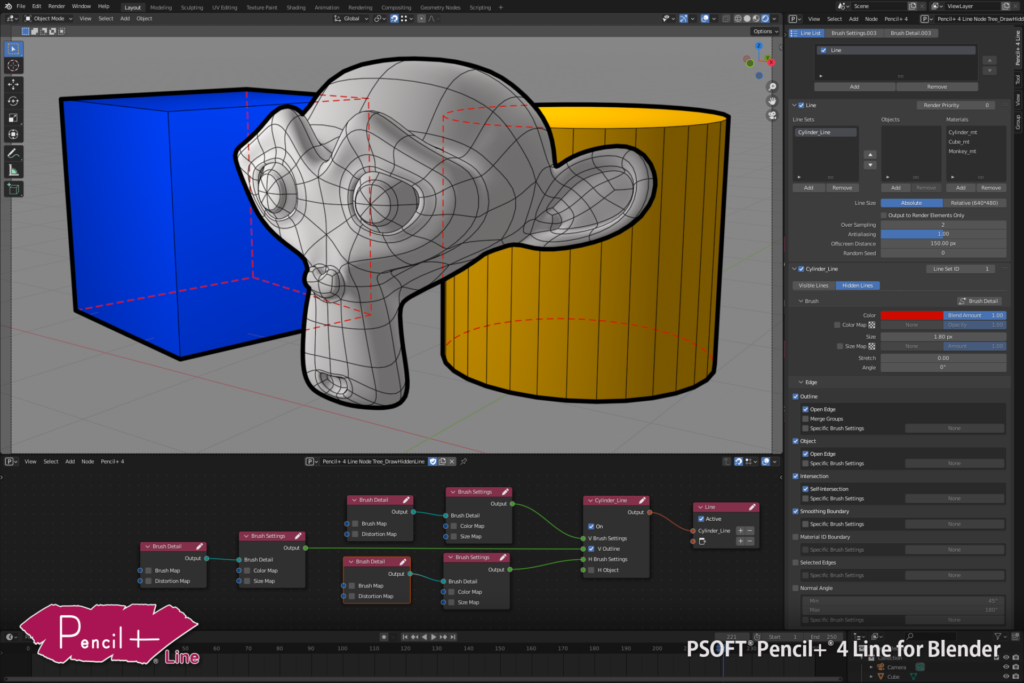
Task: Collapse the Edge section
Action: (801, 383)
